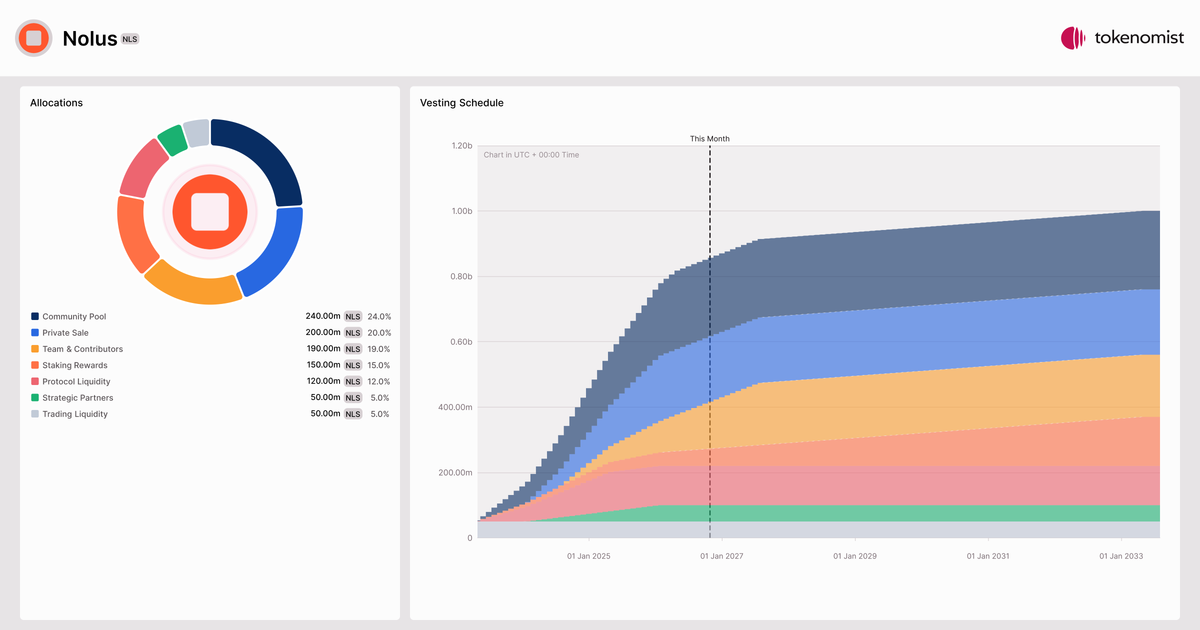Click the Nolus title text in header
Image resolution: width=1200 pixels, height=630 pixels.
click(x=90, y=38)
